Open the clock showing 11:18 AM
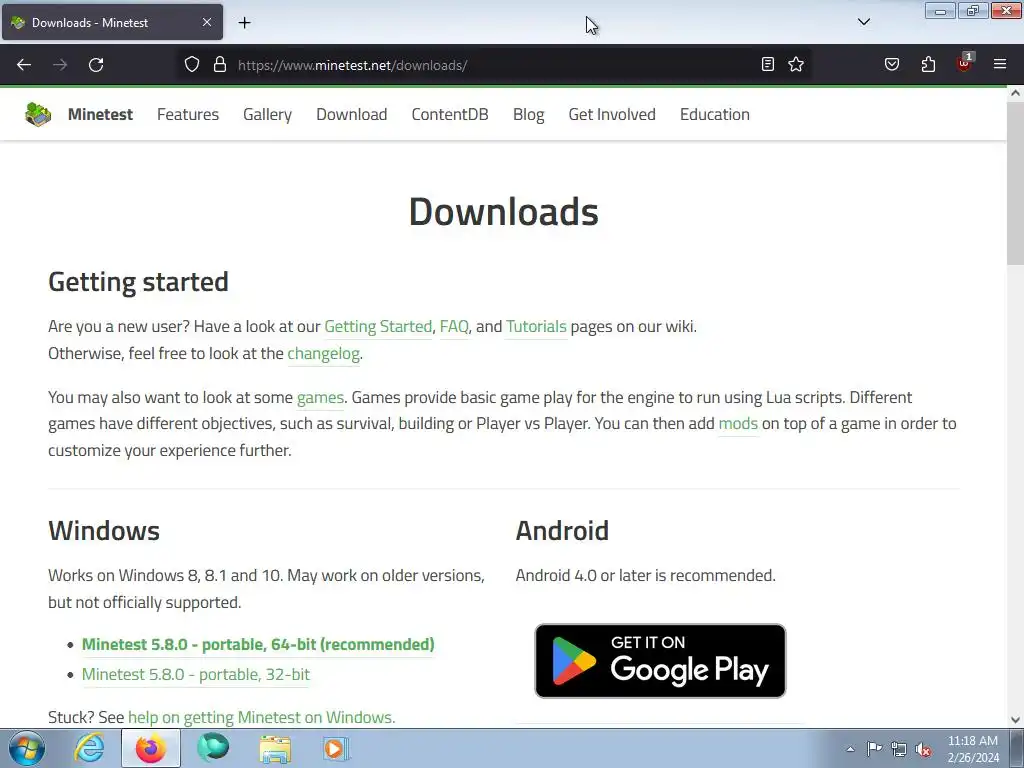The height and width of the screenshot is (768, 1024). 973,749
